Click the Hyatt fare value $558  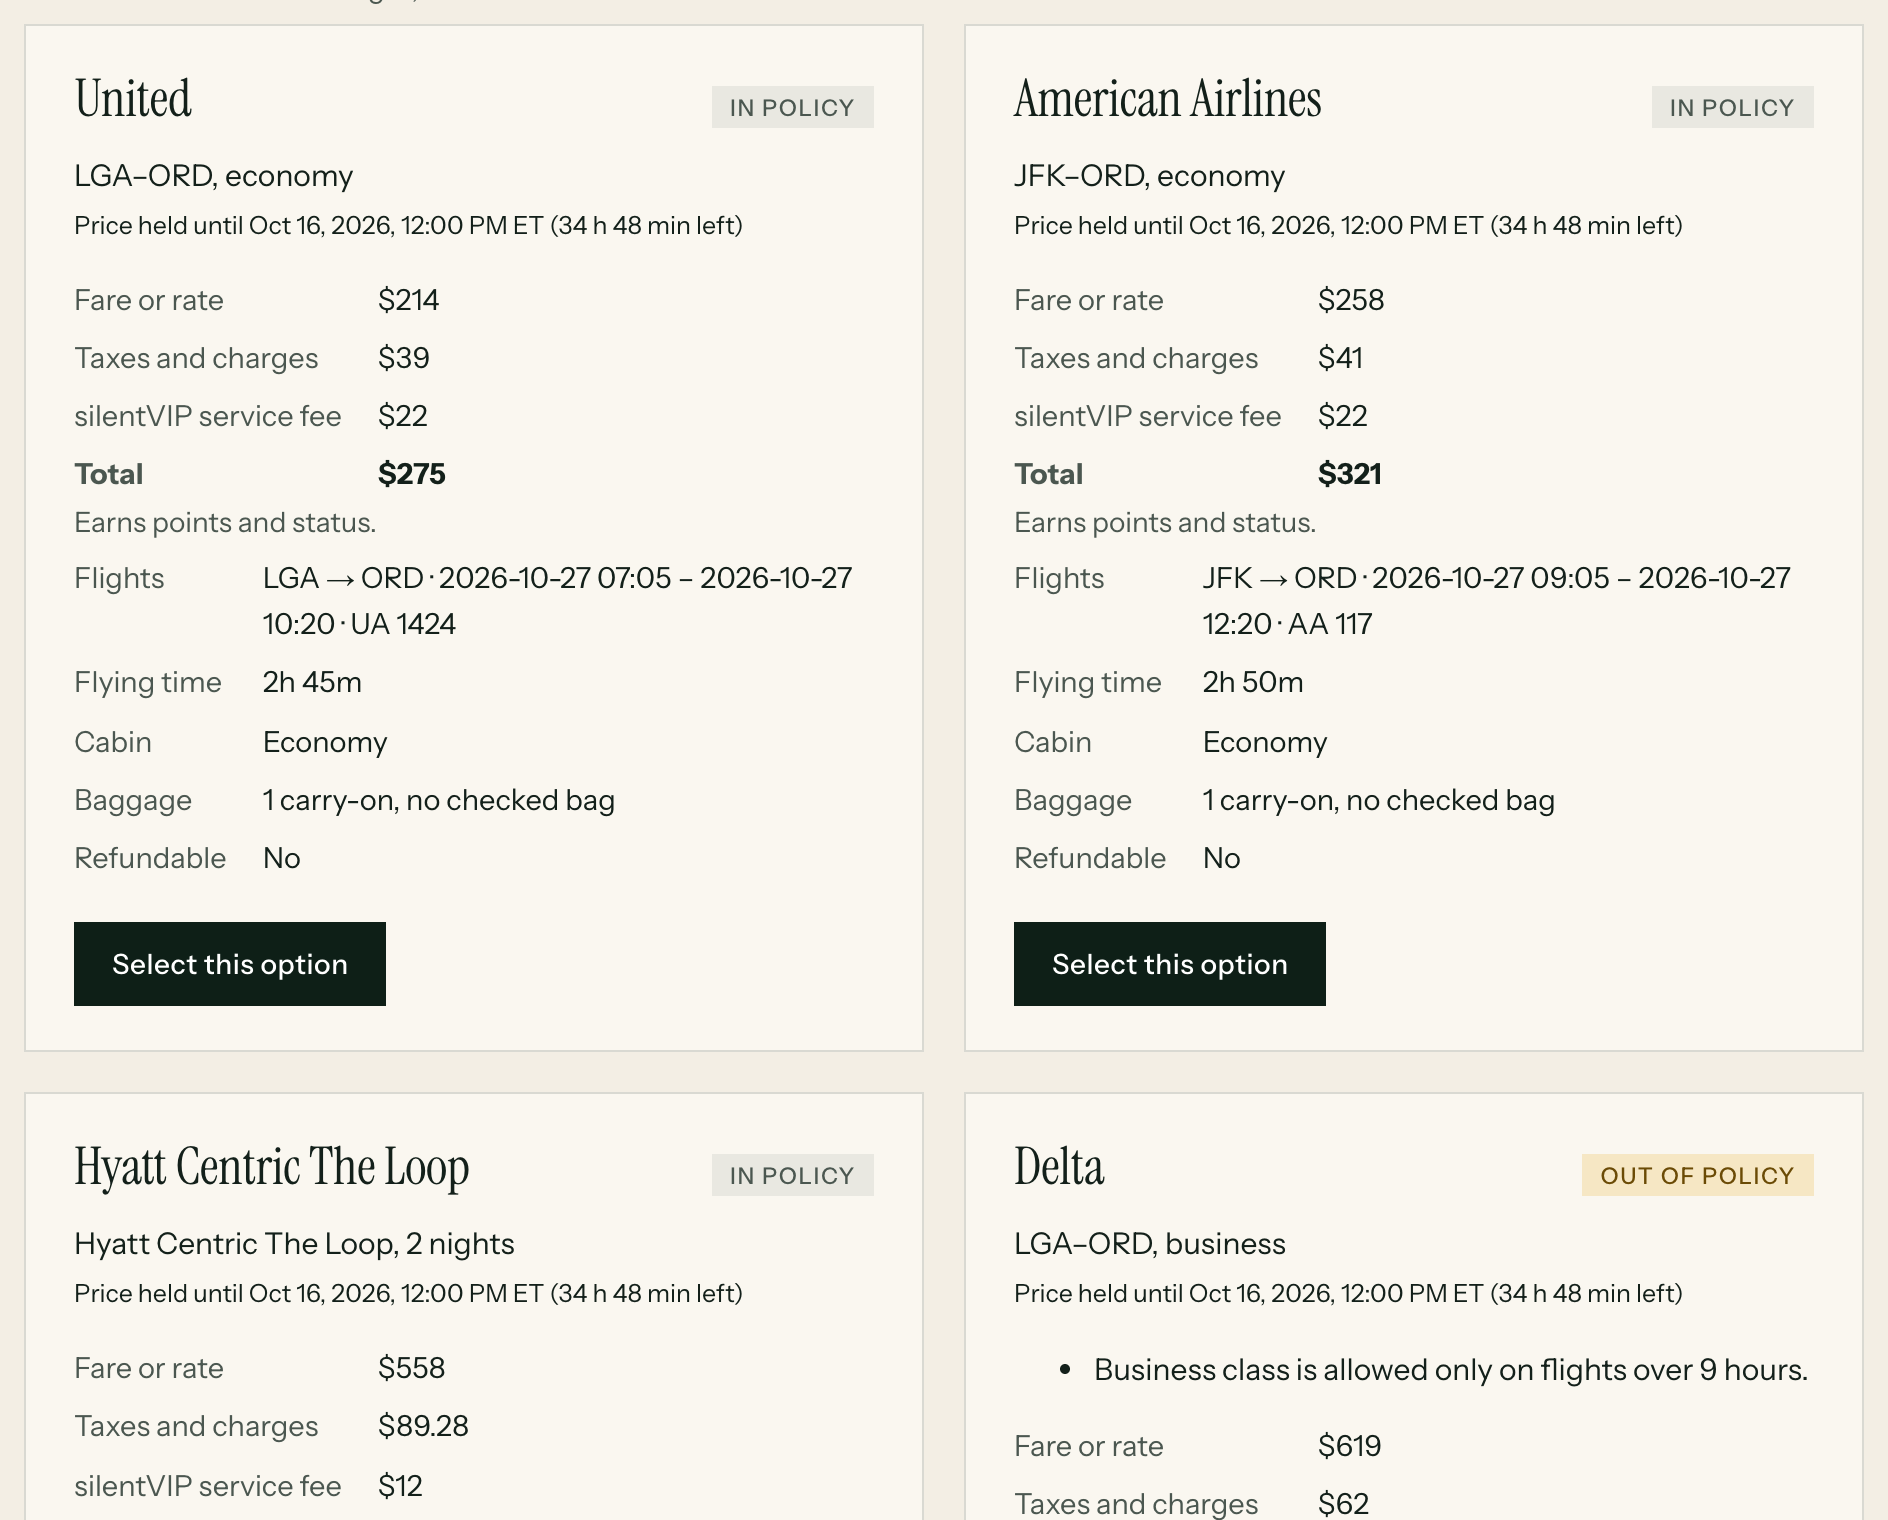412,1368
